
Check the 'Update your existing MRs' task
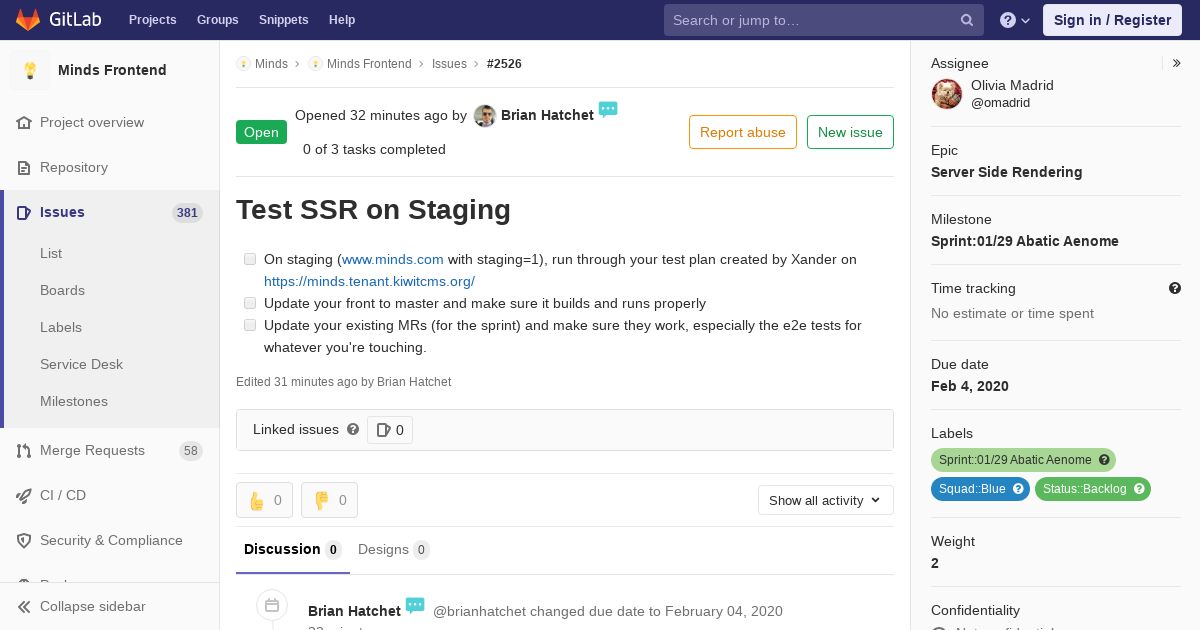coord(250,325)
